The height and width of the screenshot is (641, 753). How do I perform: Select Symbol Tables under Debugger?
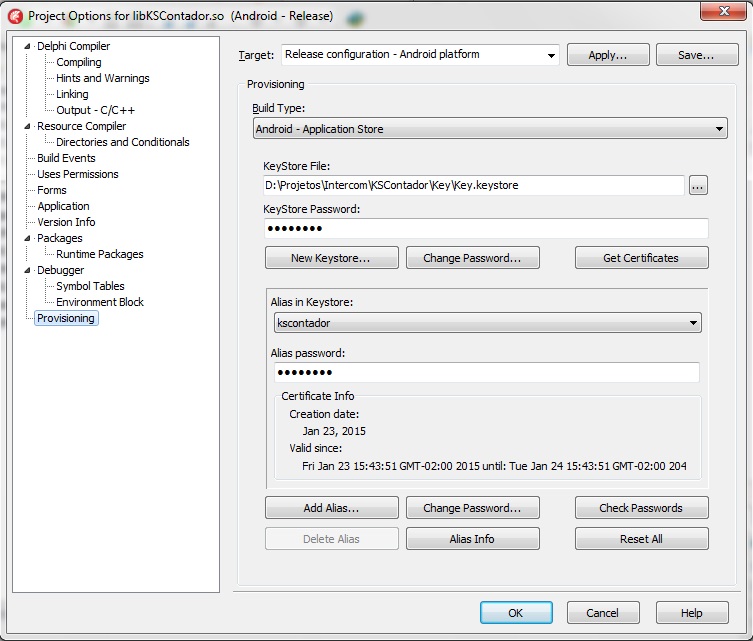tap(90, 286)
